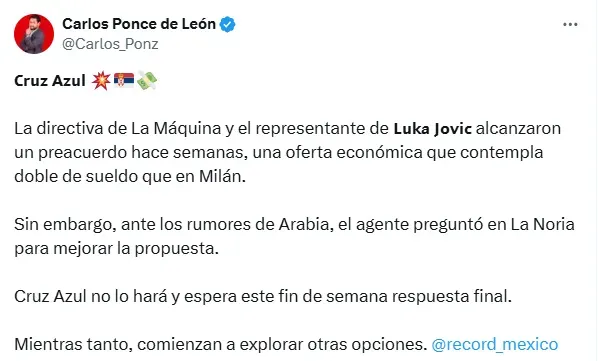Open the @Carlos_Ponz handle
This screenshot has height=361, width=598.
(x=110, y=44)
